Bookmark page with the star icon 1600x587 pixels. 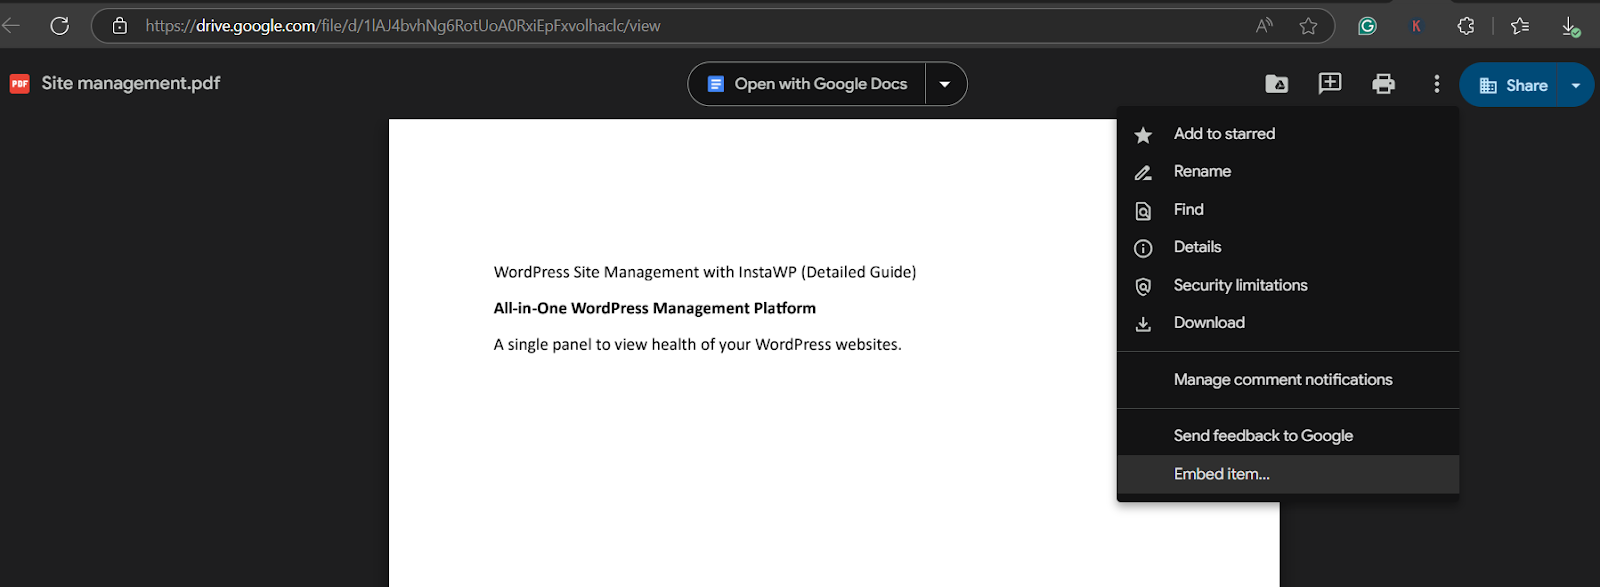tap(1308, 26)
